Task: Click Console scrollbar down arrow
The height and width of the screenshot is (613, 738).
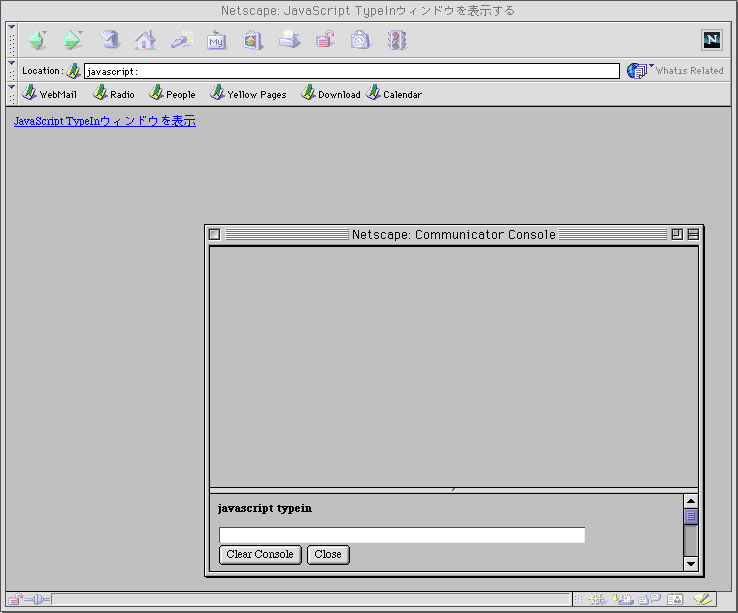Action: (x=690, y=564)
